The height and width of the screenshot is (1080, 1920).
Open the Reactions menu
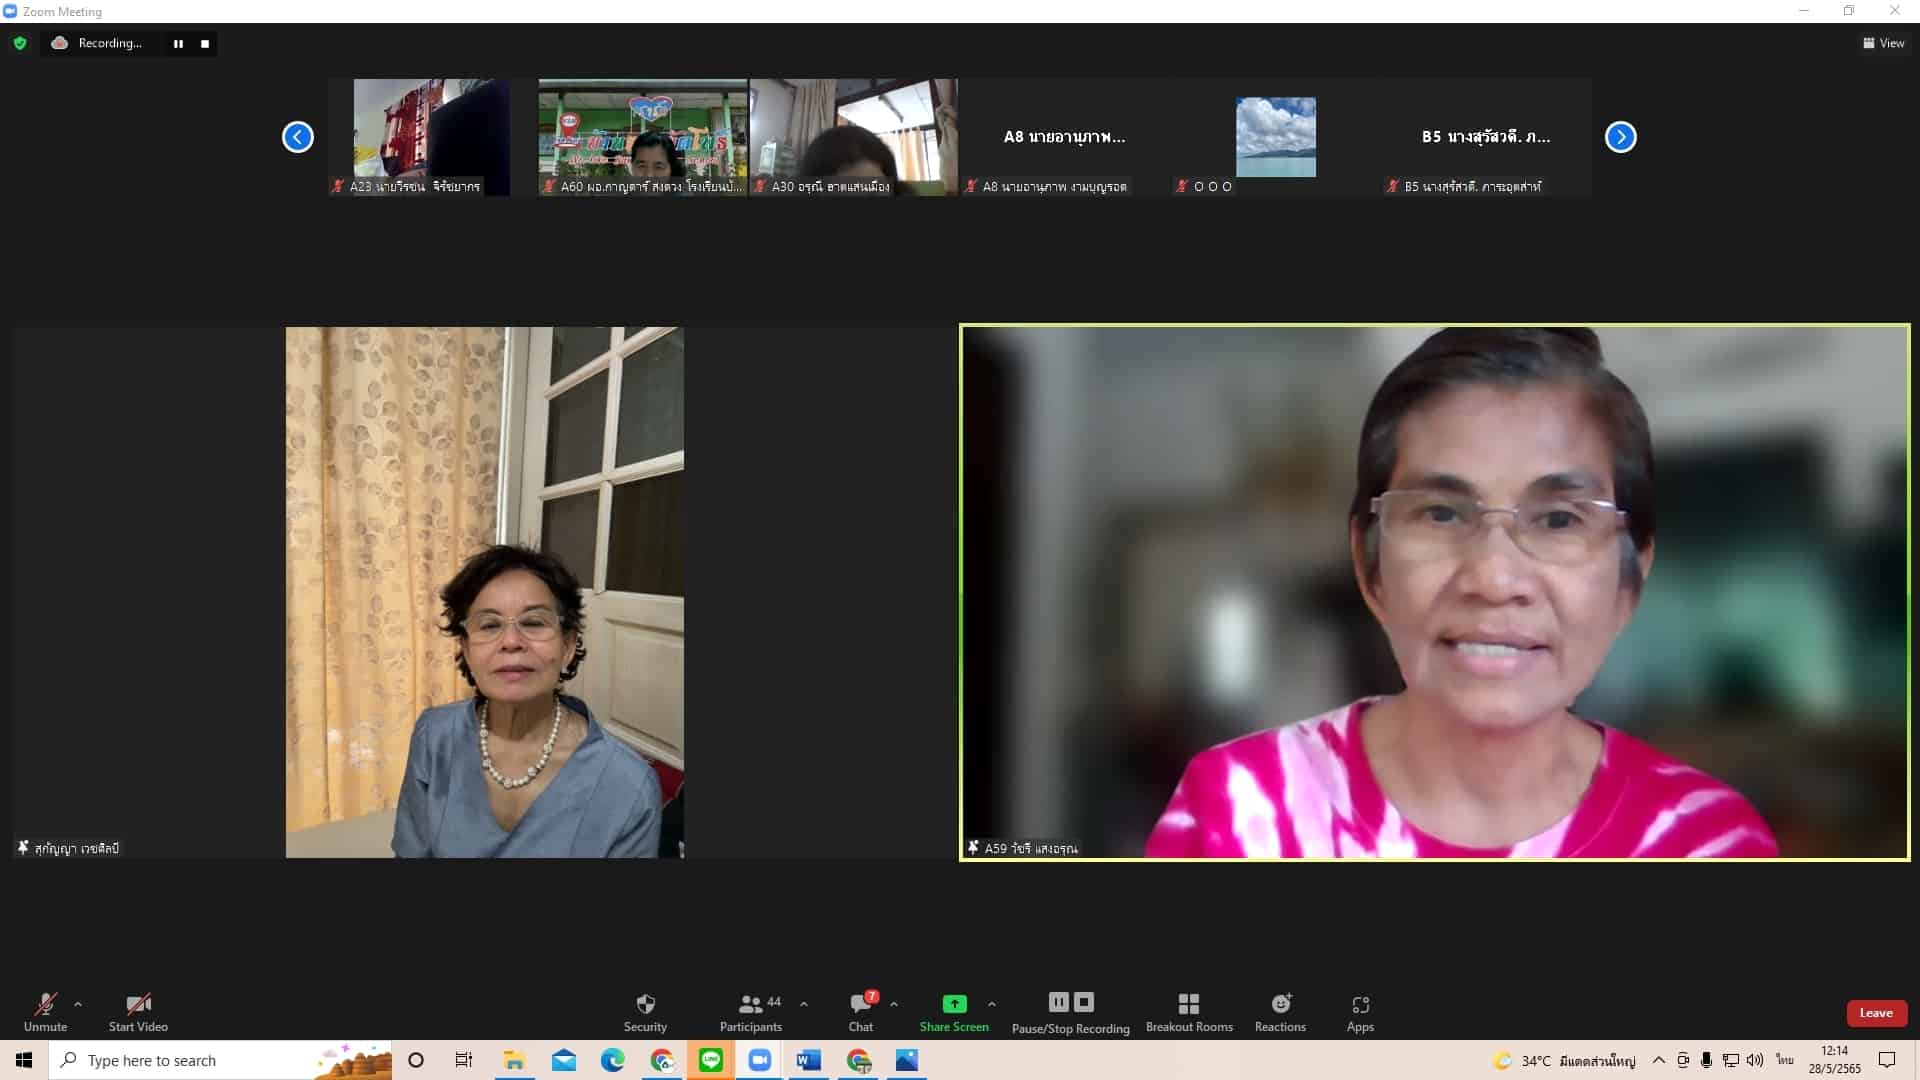click(x=1280, y=1004)
